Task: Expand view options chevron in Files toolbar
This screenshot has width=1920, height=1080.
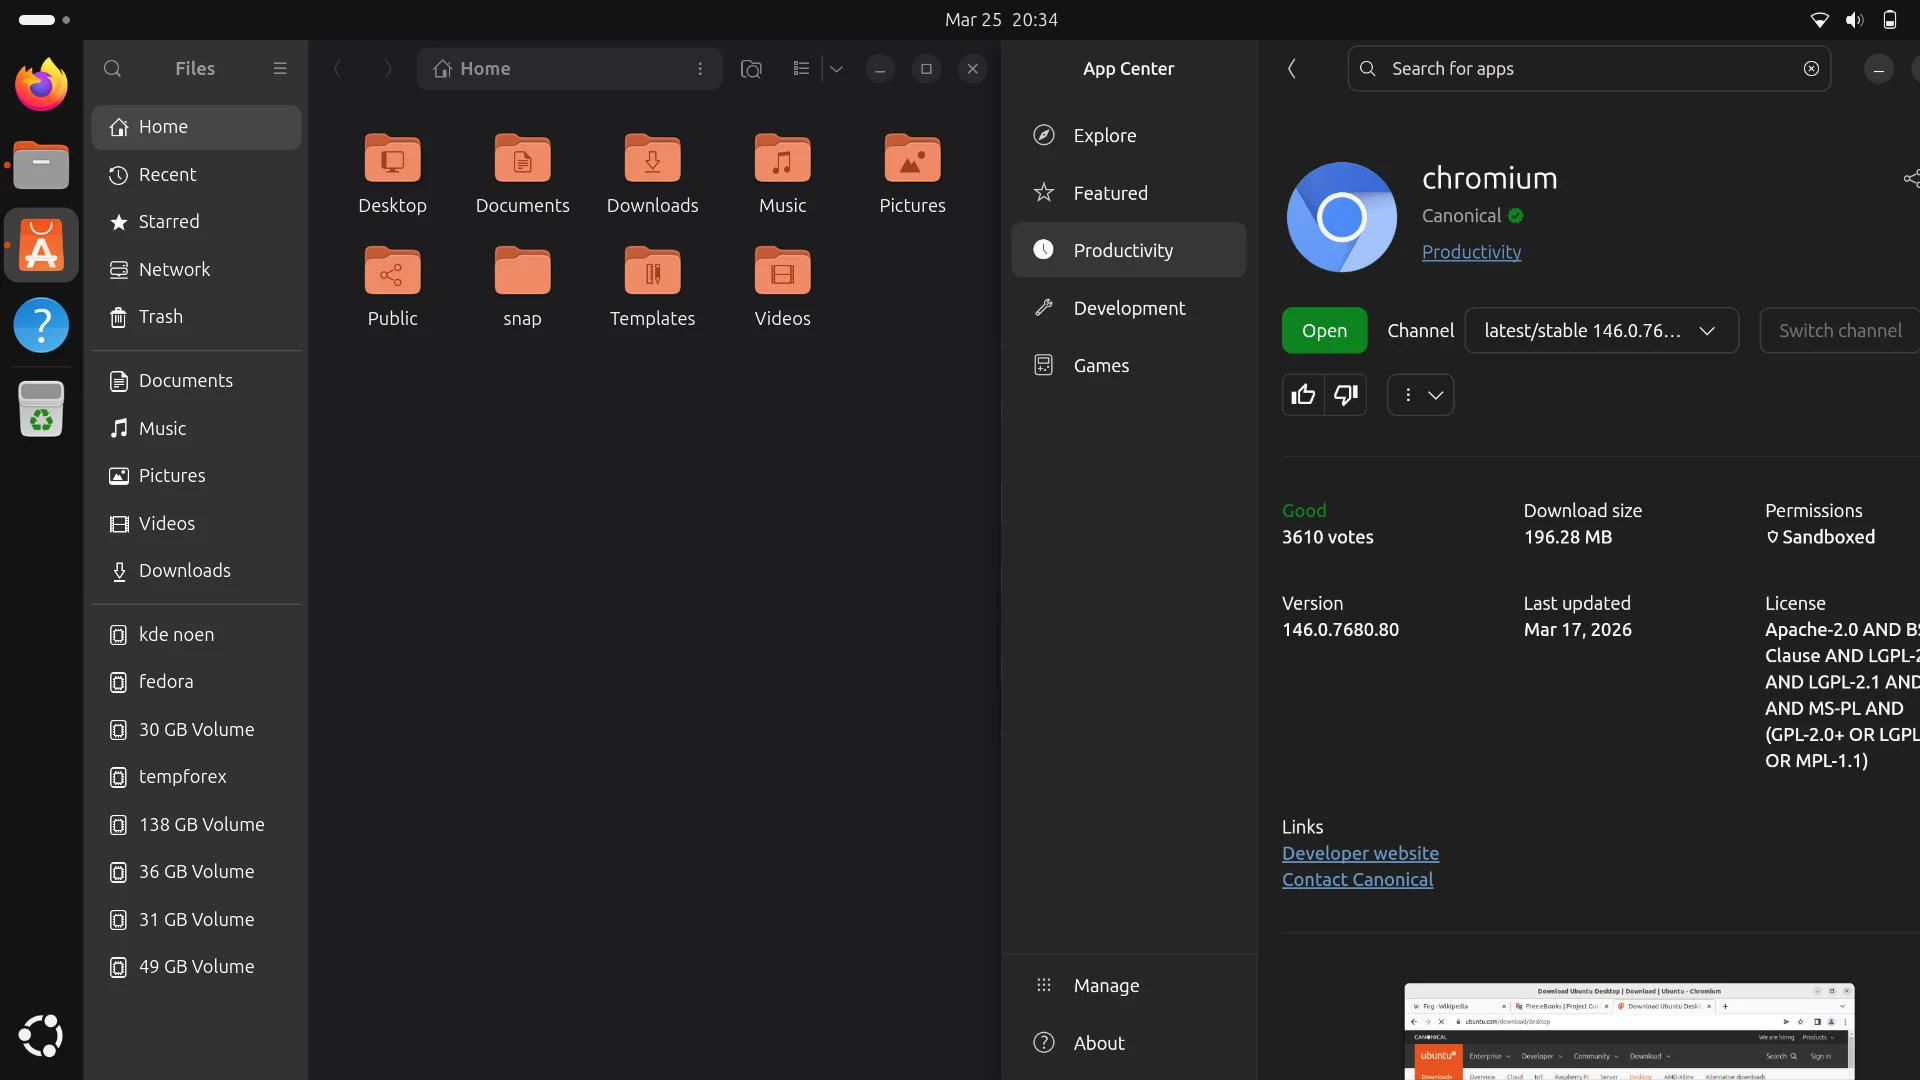Action: pyautogui.click(x=837, y=69)
